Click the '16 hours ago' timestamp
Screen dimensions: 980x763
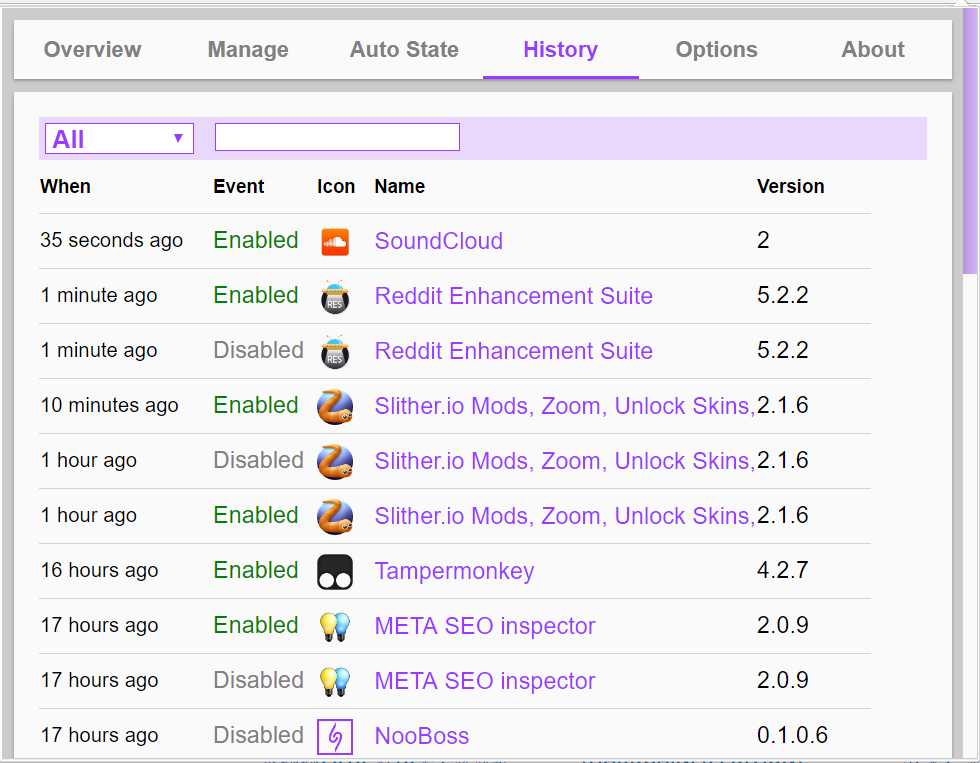(x=99, y=570)
